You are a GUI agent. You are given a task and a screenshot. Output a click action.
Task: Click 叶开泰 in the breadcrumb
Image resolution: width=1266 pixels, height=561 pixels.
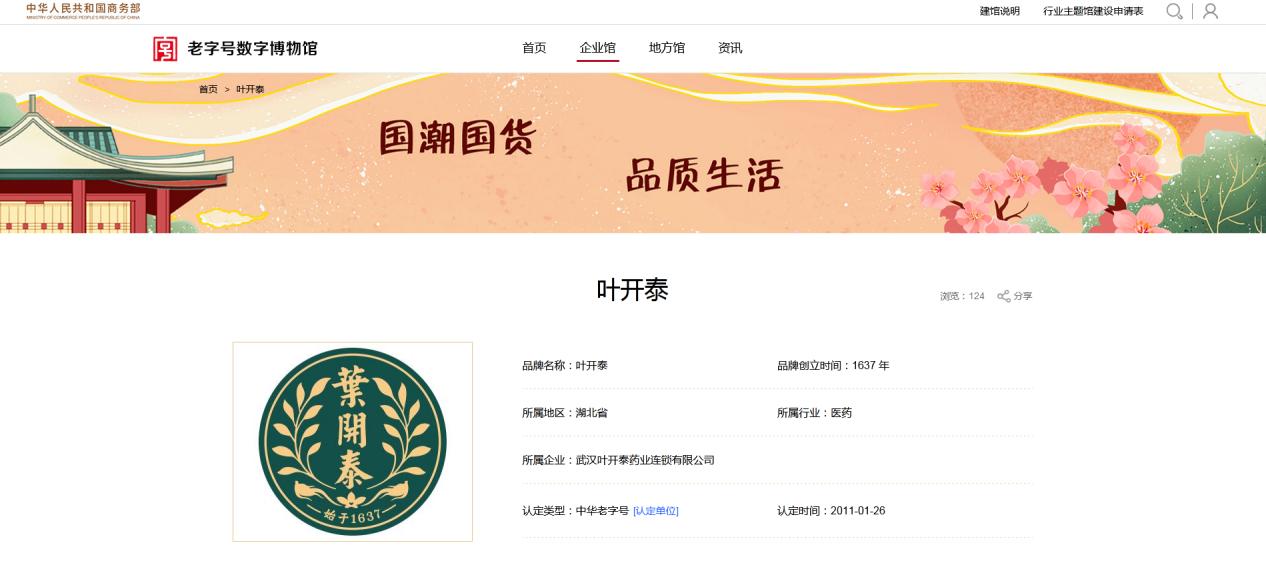[250, 89]
